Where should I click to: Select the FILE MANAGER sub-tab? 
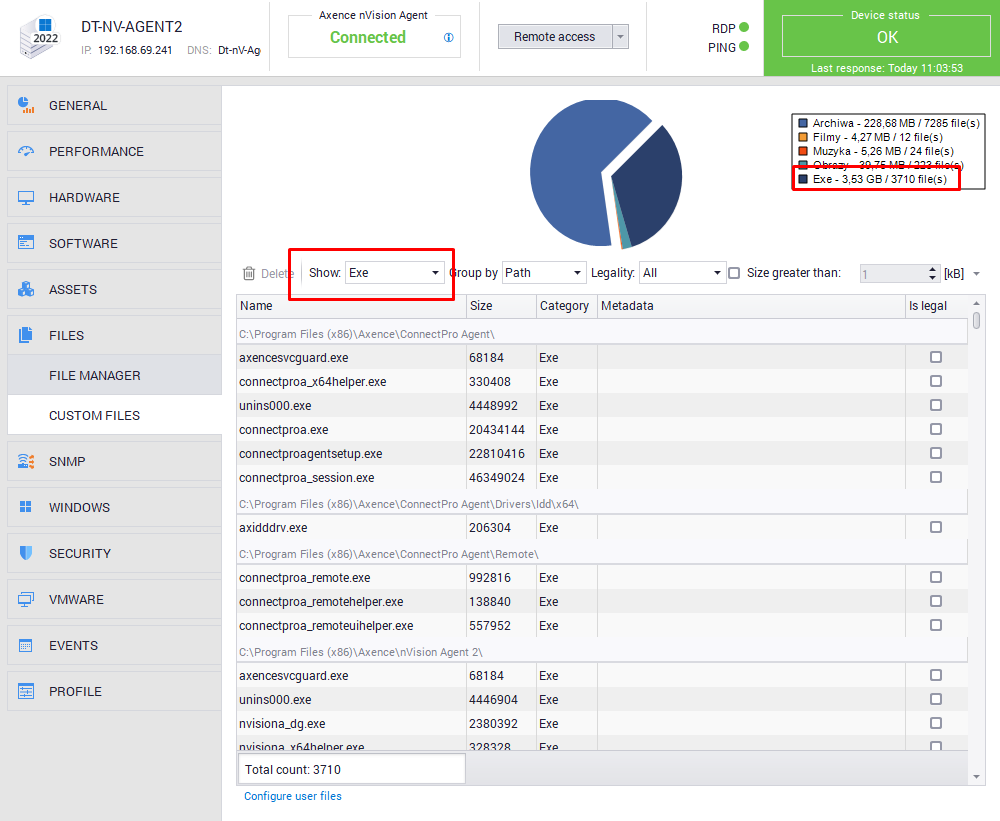[114, 375]
